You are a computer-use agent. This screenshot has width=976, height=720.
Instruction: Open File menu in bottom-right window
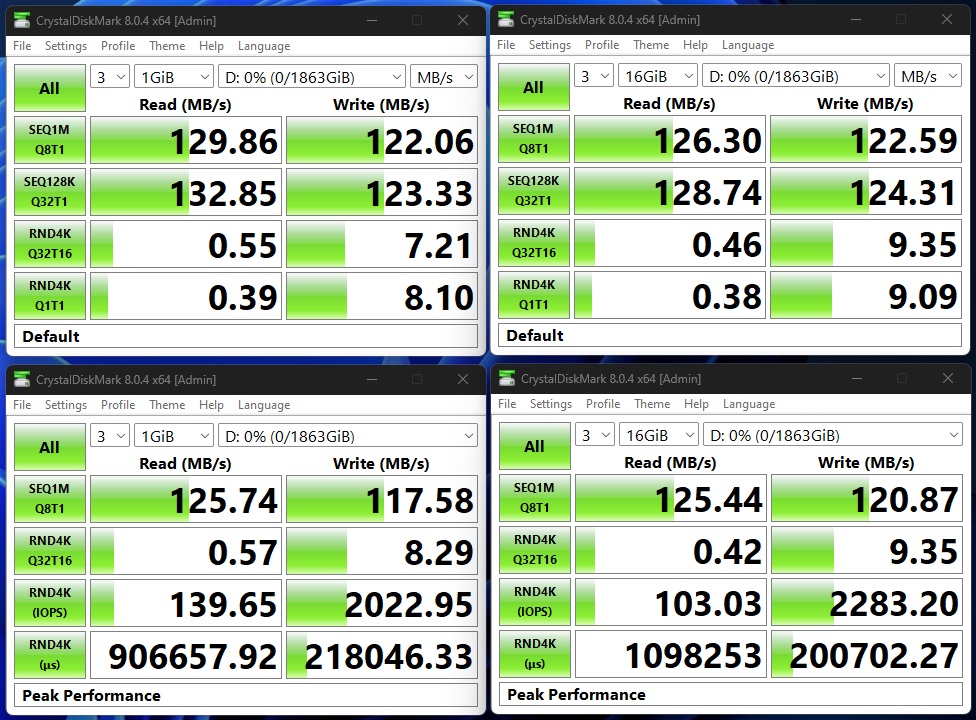click(507, 403)
